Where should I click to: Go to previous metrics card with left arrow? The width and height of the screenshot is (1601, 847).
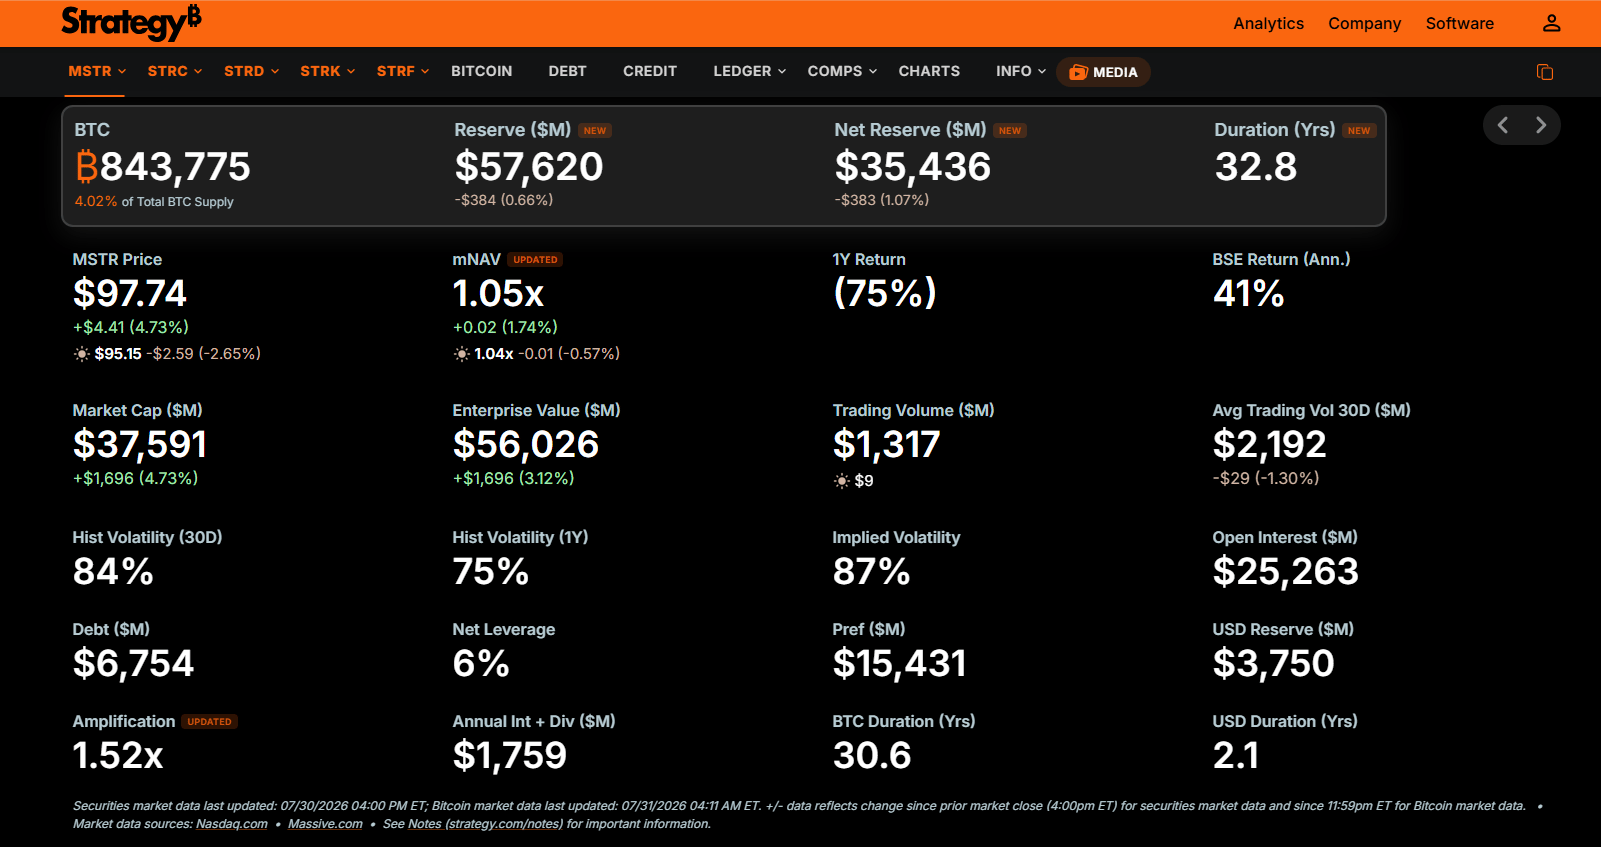click(1503, 125)
